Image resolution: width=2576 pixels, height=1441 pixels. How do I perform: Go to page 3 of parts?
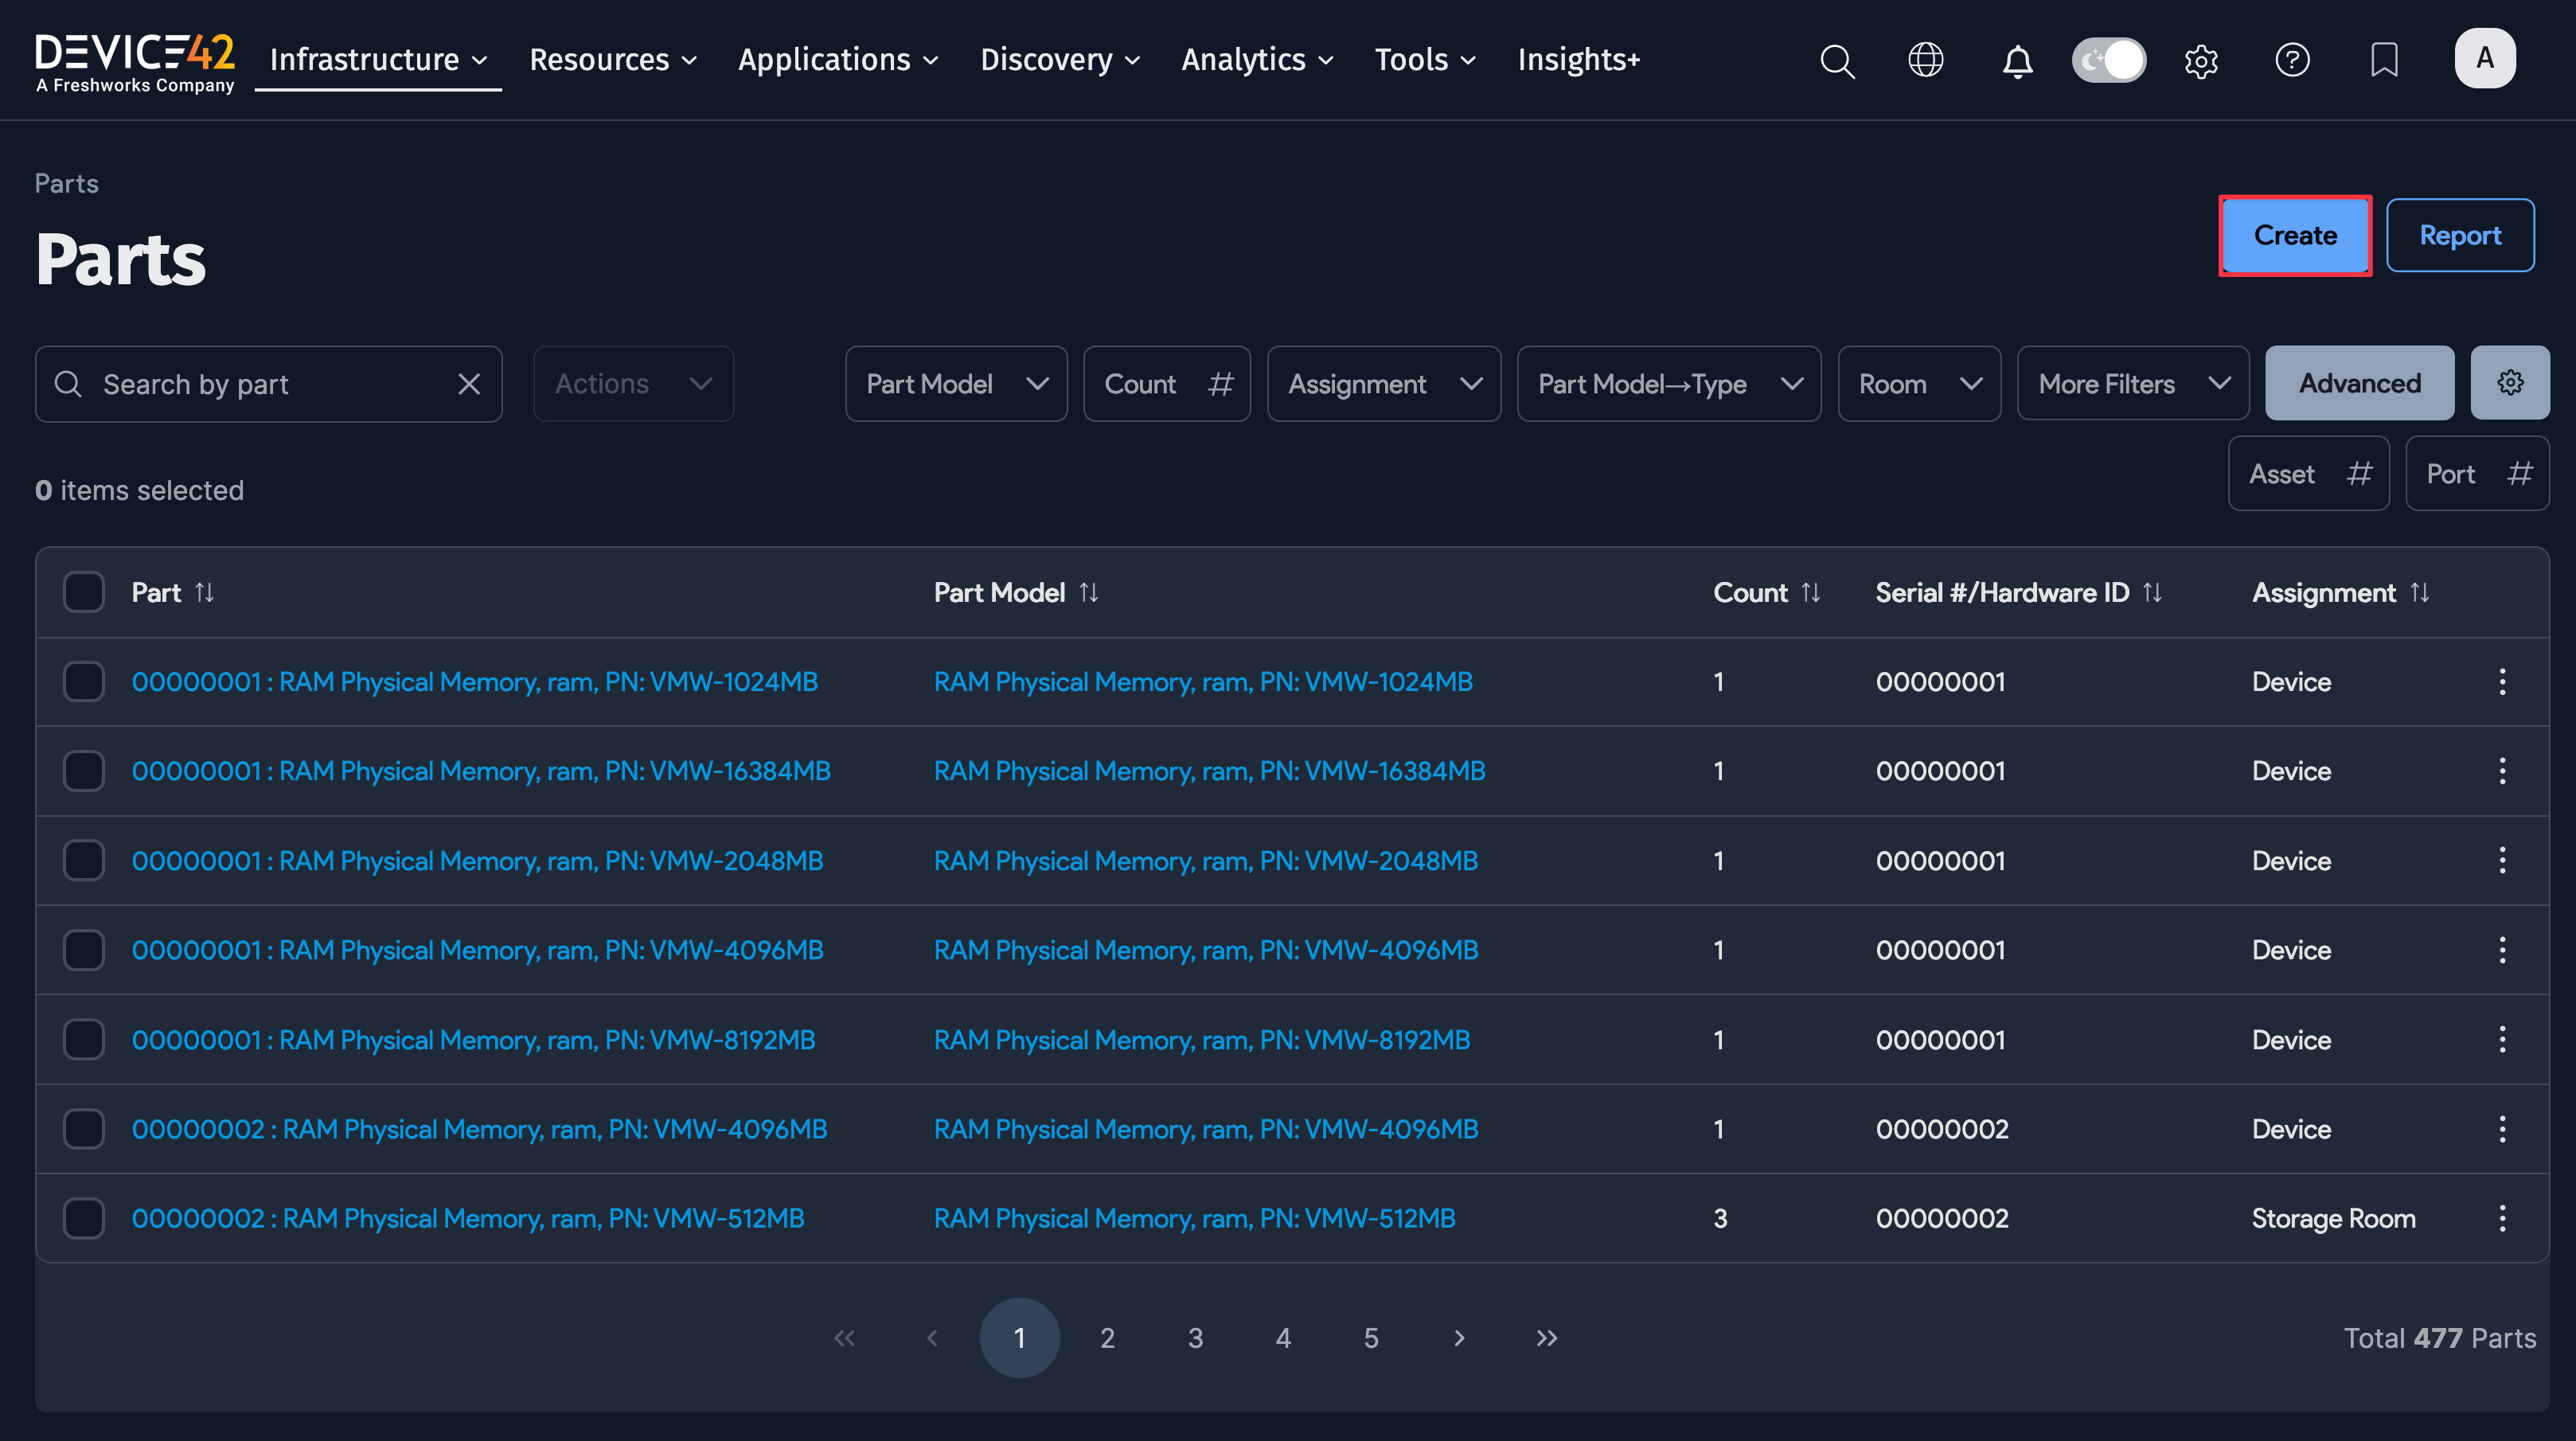click(1195, 1338)
